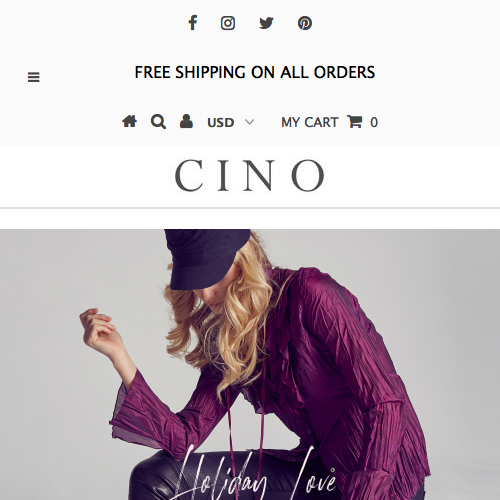Click the Twitter bird icon
The height and width of the screenshot is (500, 500).
click(x=266, y=23)
